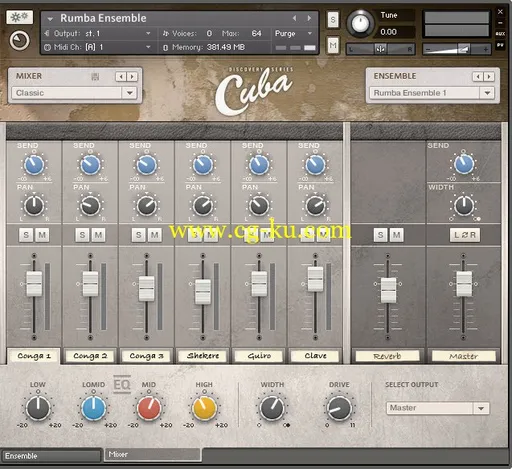Solo the Conga 3 channel

(139, 235)
